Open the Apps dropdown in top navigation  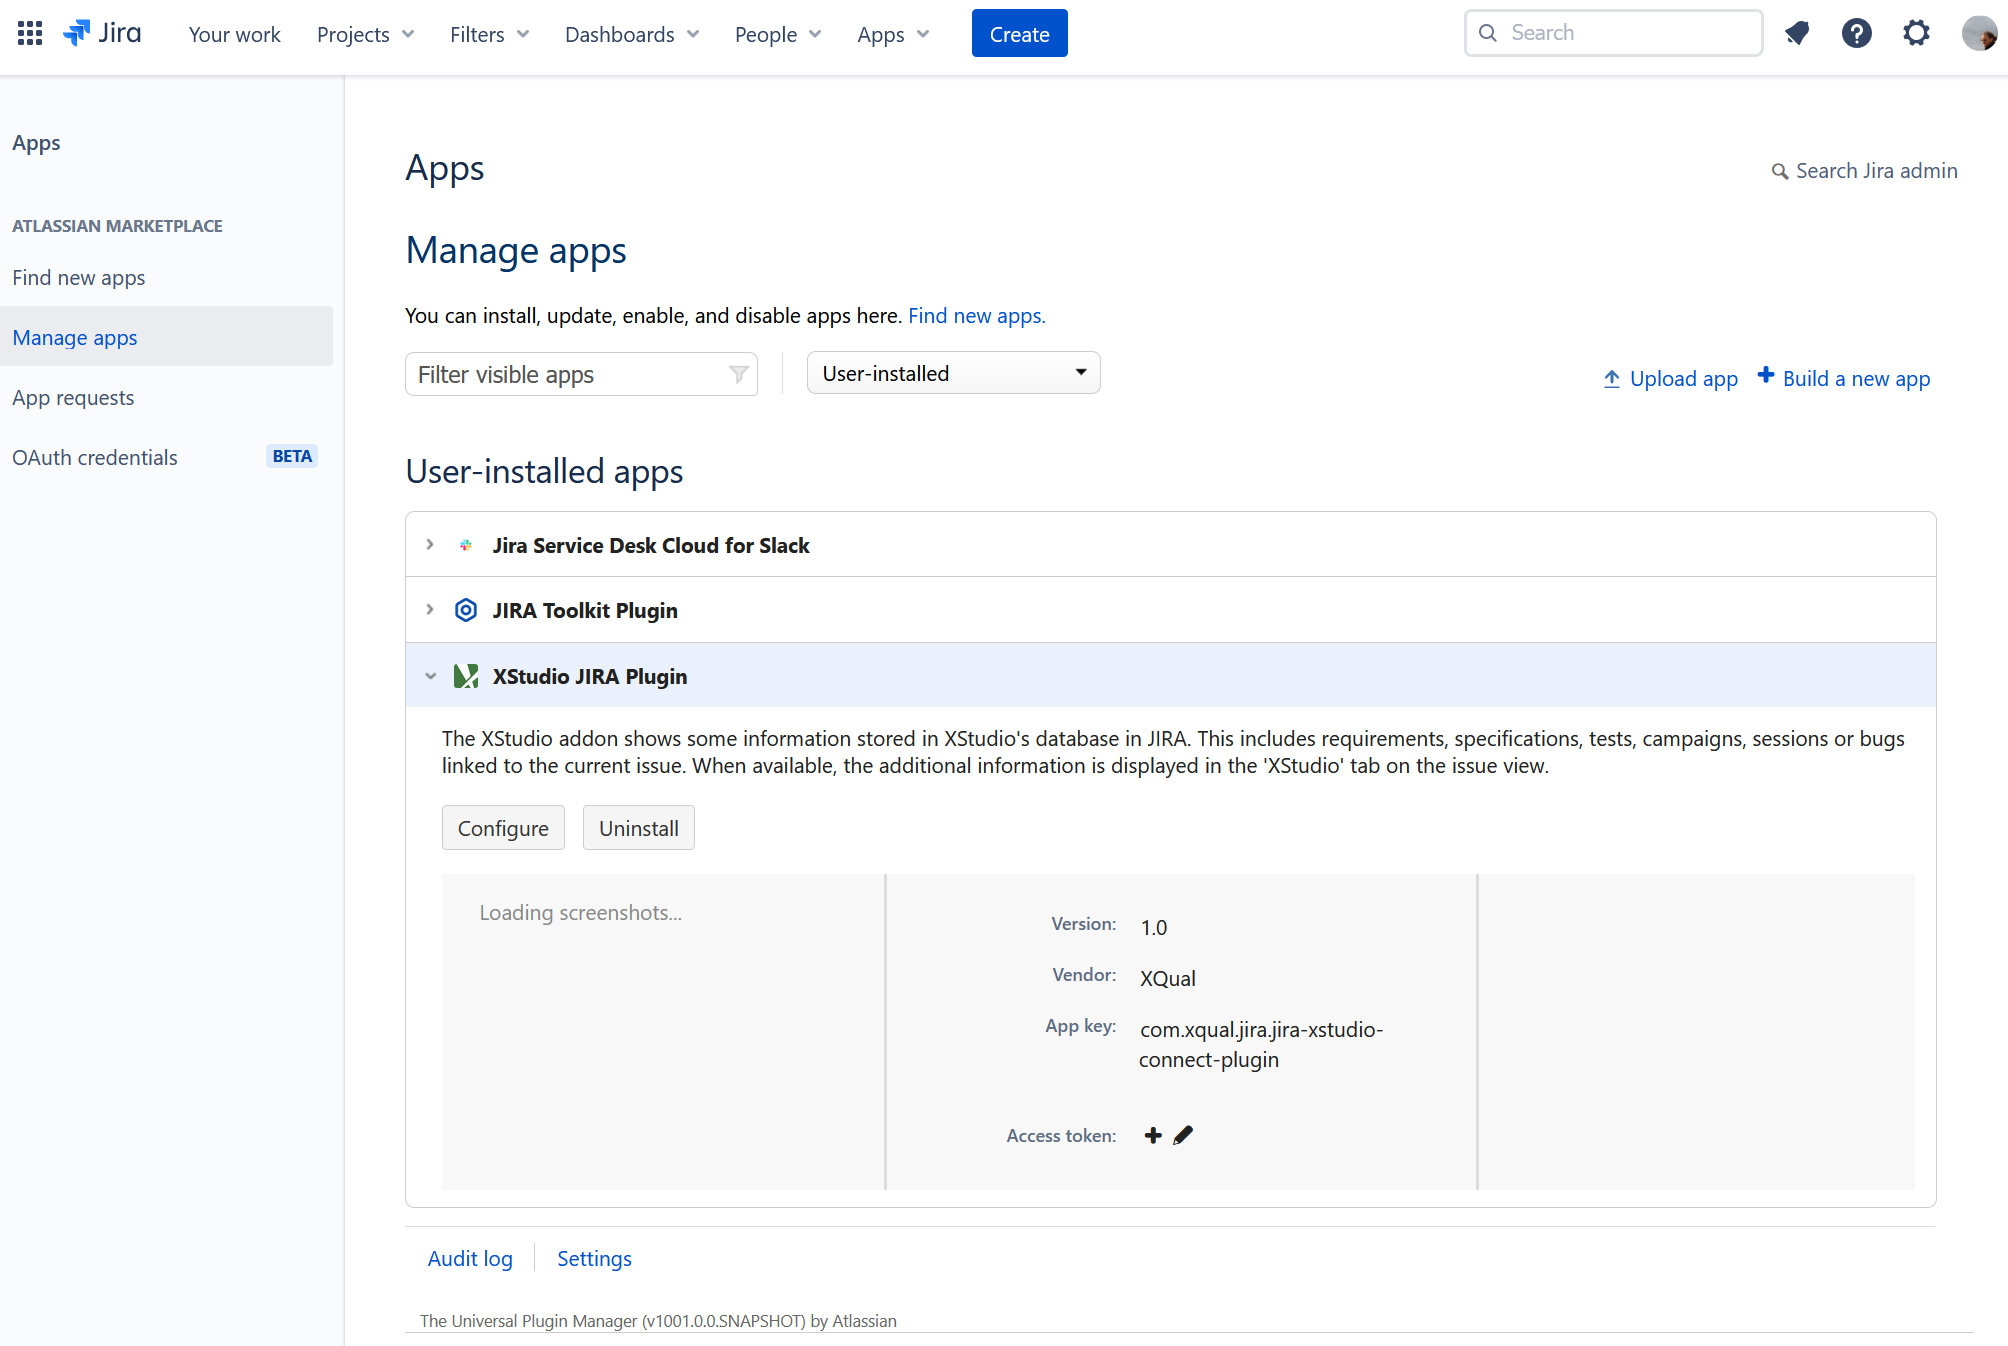point(893,34)
